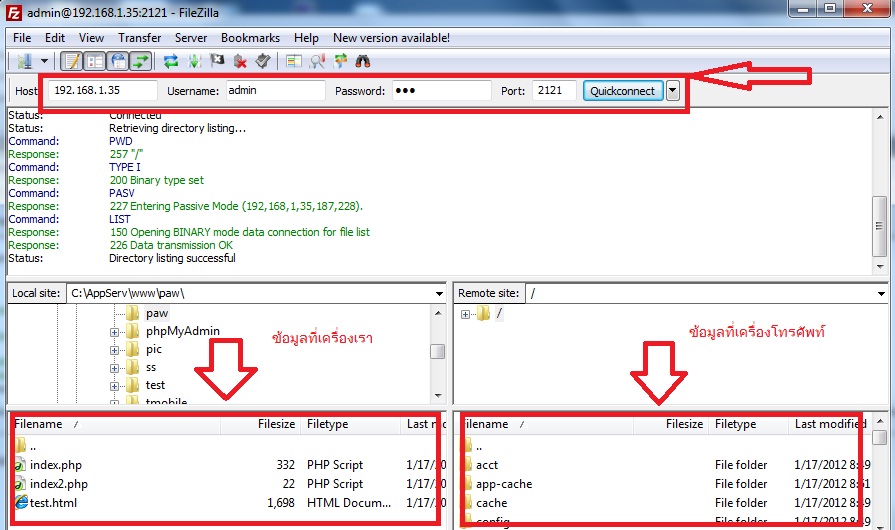This screenshot has height=530, width=895.
Task: Toggle local directory tree display
Action: pos(95,61)
